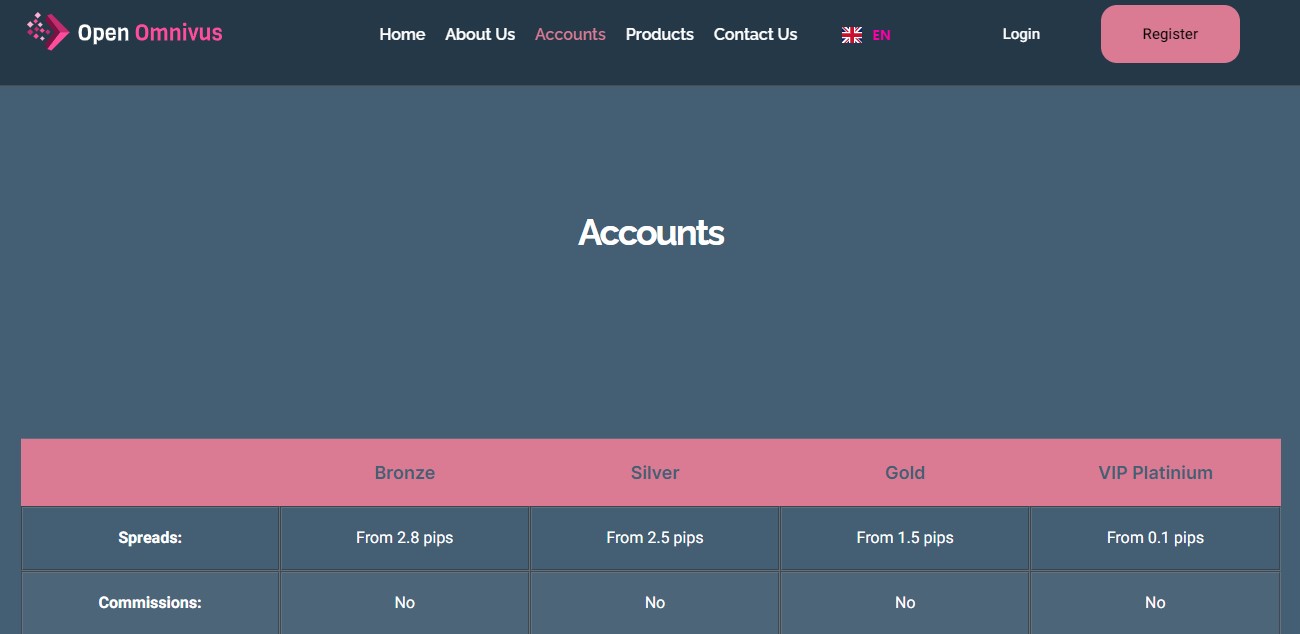Go to the Home page
This screenshot has height=634, width=1300.
click(402, 34)
